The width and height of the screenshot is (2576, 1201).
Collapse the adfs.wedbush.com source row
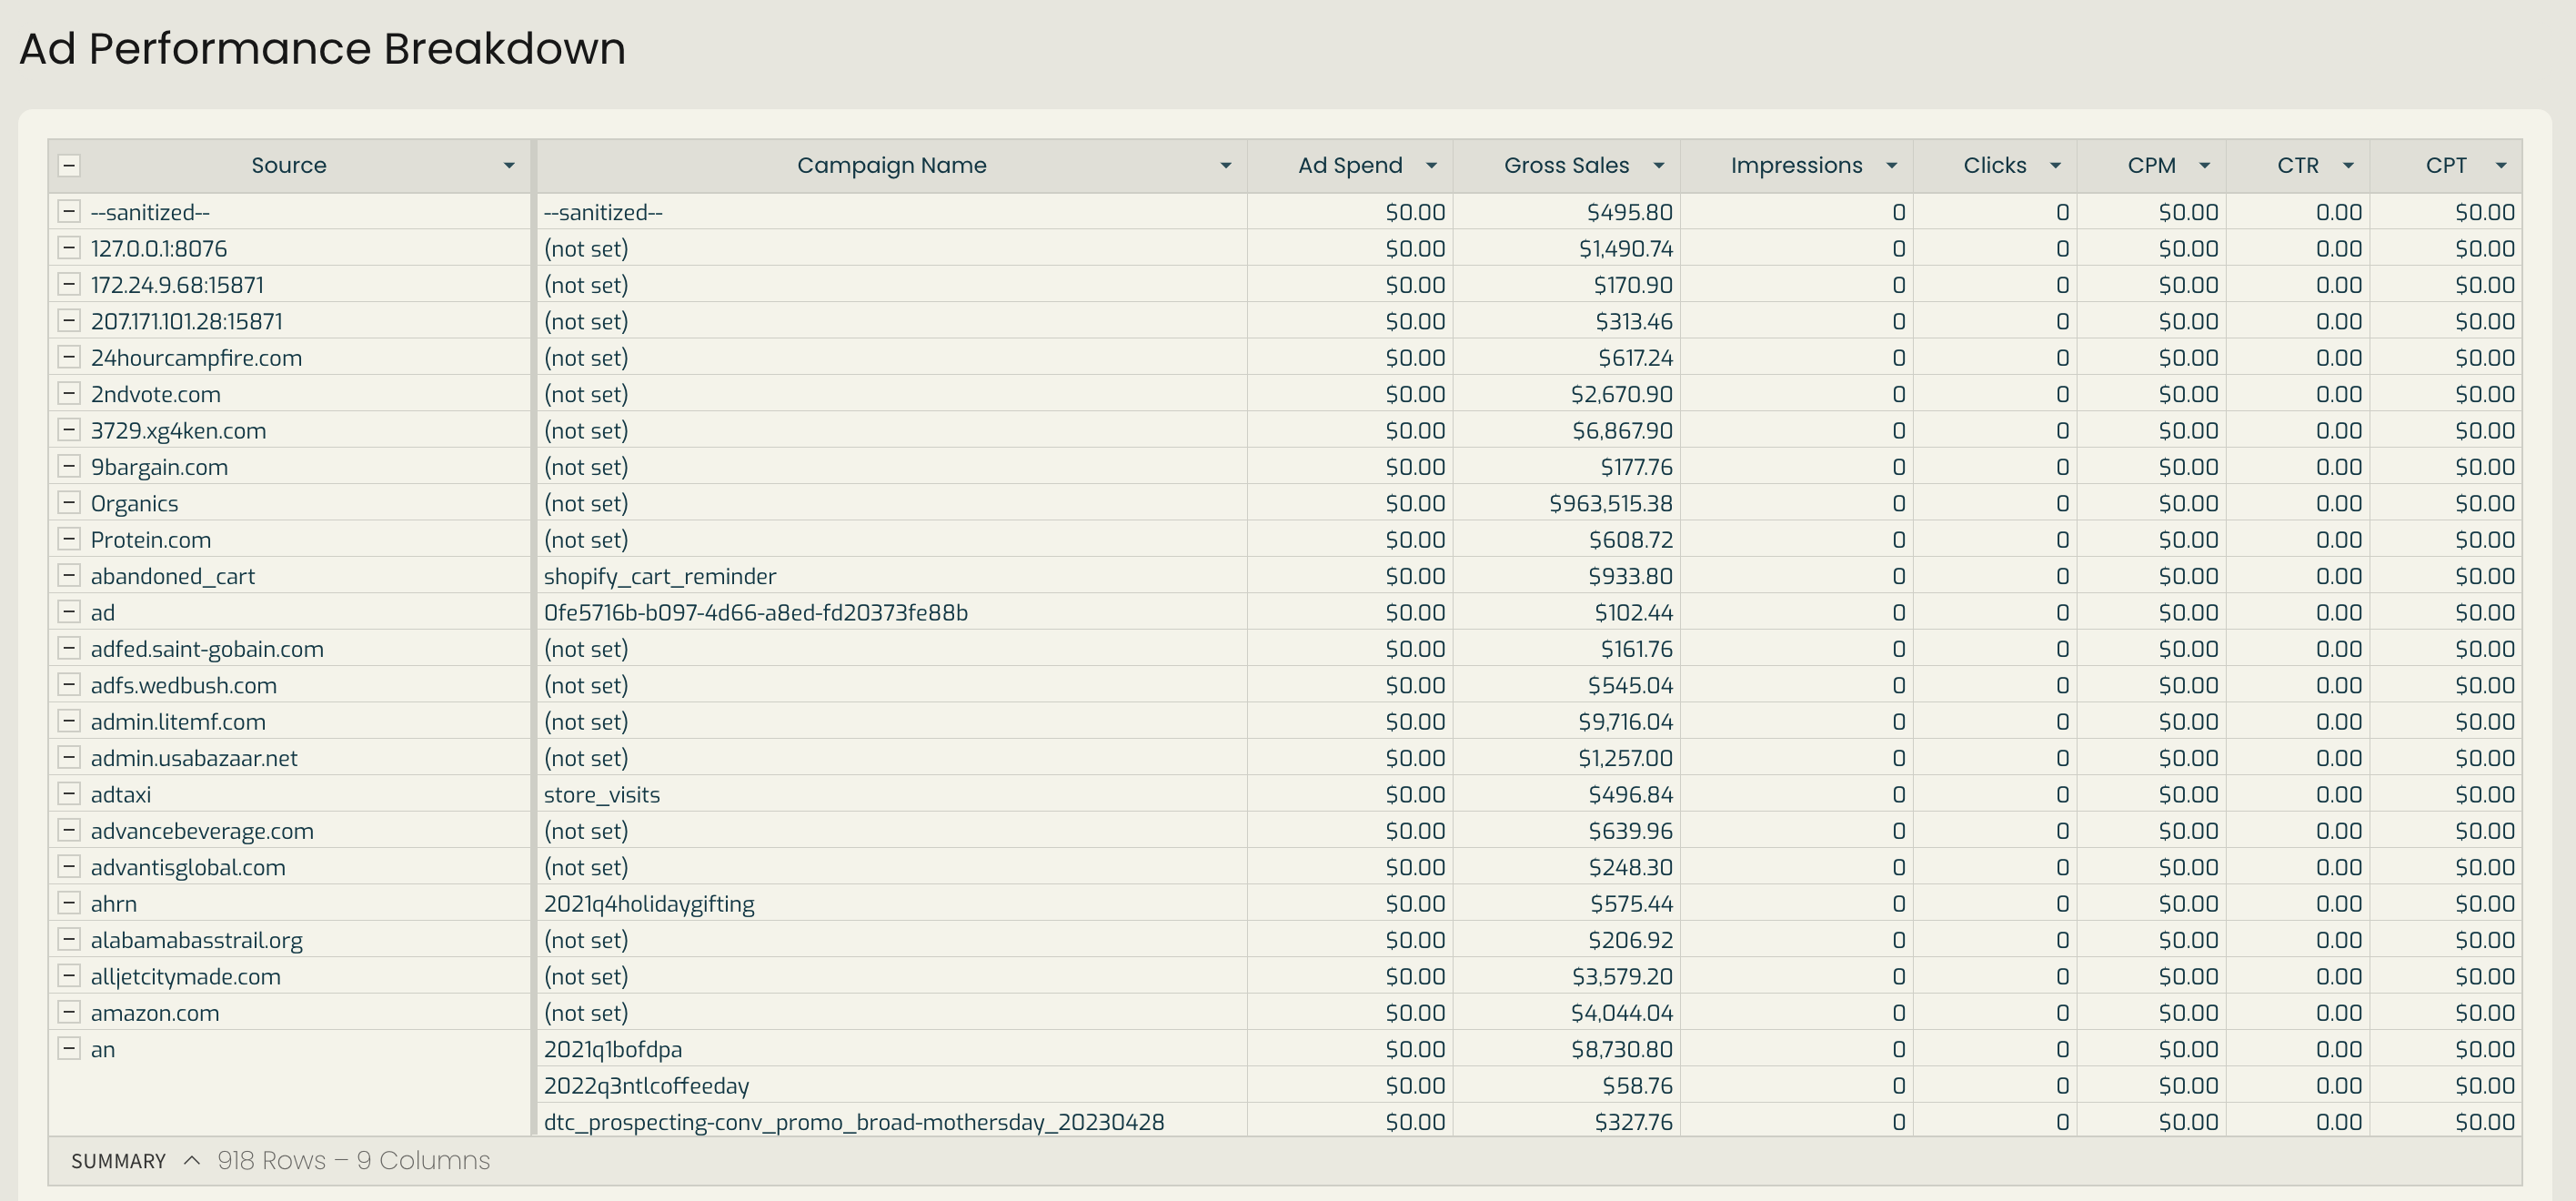coord(69,684)
